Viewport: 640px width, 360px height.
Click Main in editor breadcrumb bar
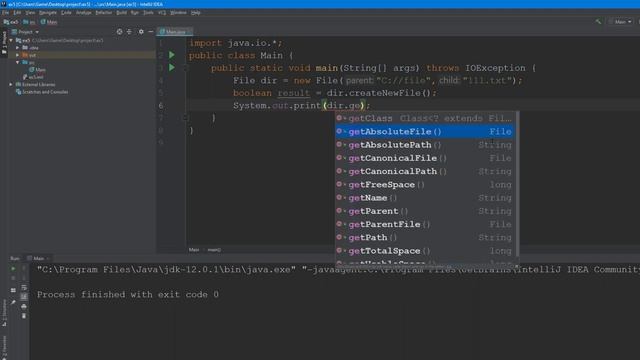tap(194, 250)
